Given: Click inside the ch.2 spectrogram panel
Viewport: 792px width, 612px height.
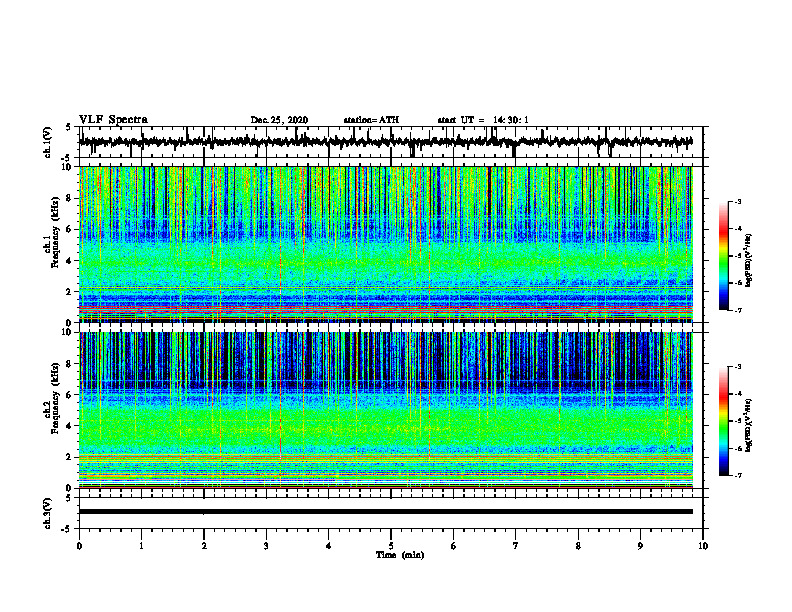Looking at the screenshot, I should tap(386, 410).
